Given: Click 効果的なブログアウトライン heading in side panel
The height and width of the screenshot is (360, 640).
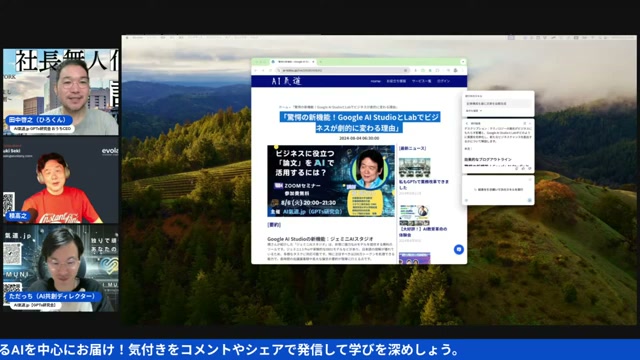Looking at the screenshot, I should pos(488,160).
